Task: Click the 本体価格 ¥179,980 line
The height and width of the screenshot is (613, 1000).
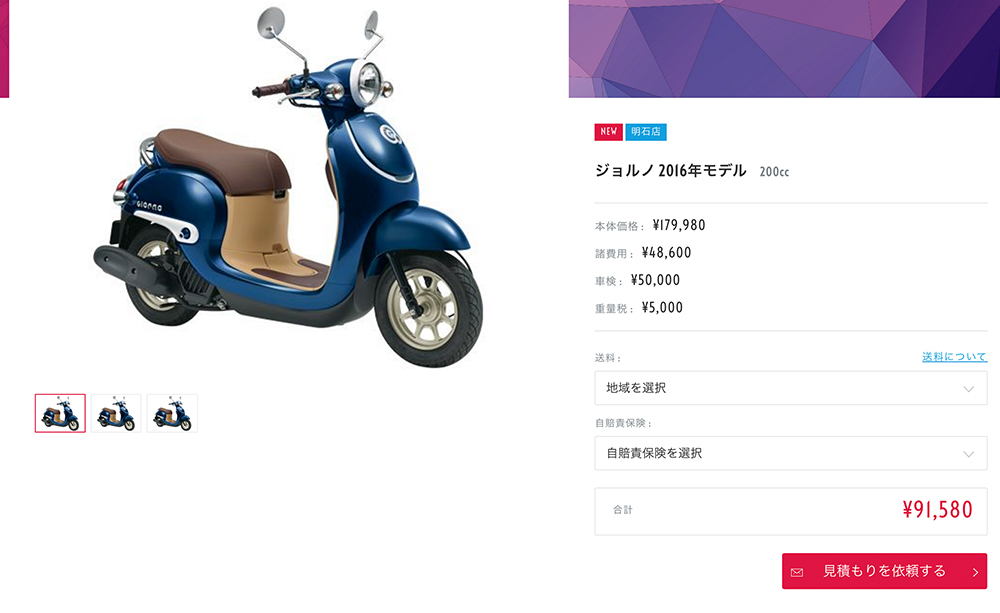Action: tap(650, 225)
